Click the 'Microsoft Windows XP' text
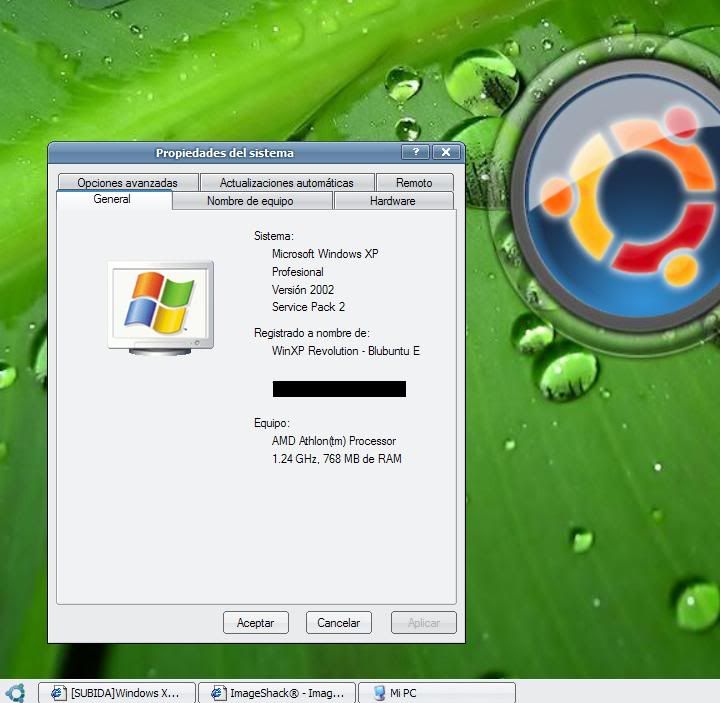Screen dimensions: 720x703 (325, 253)
